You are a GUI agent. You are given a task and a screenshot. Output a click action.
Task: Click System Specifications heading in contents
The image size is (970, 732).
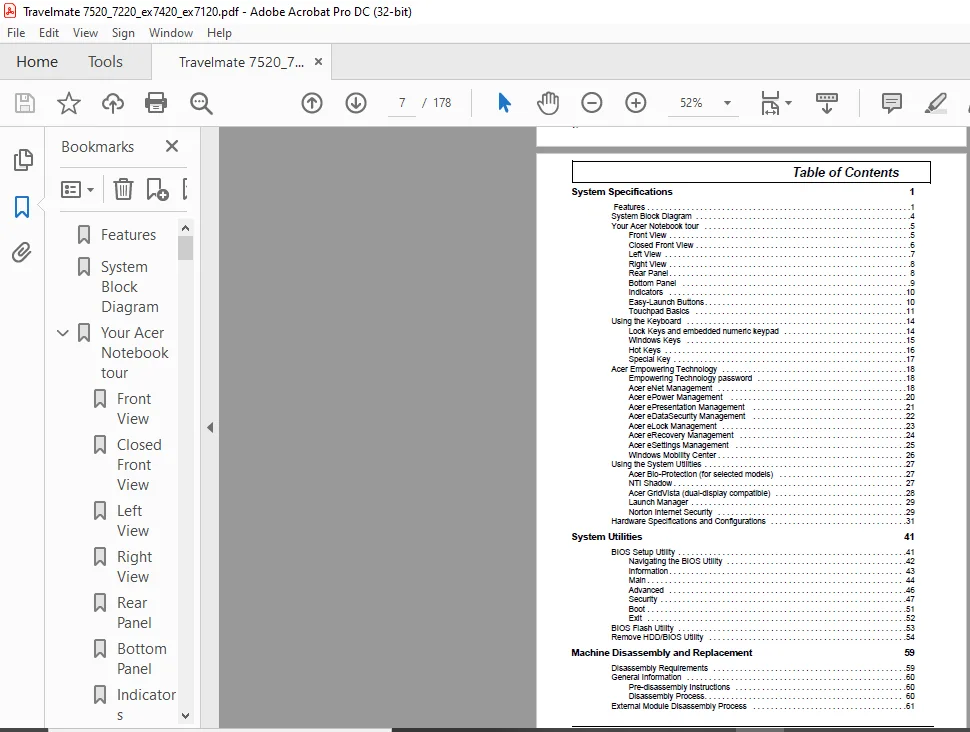tap(622, 192)
